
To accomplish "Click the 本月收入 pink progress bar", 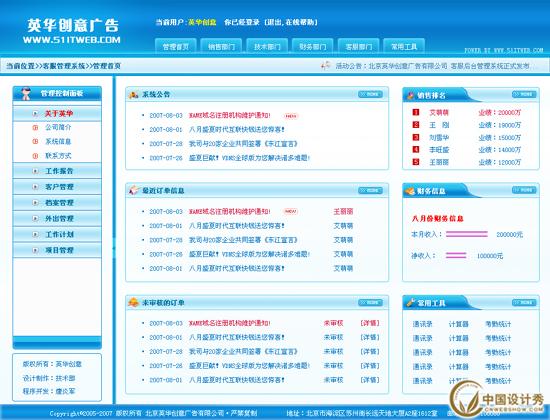I will coord(467,234).
